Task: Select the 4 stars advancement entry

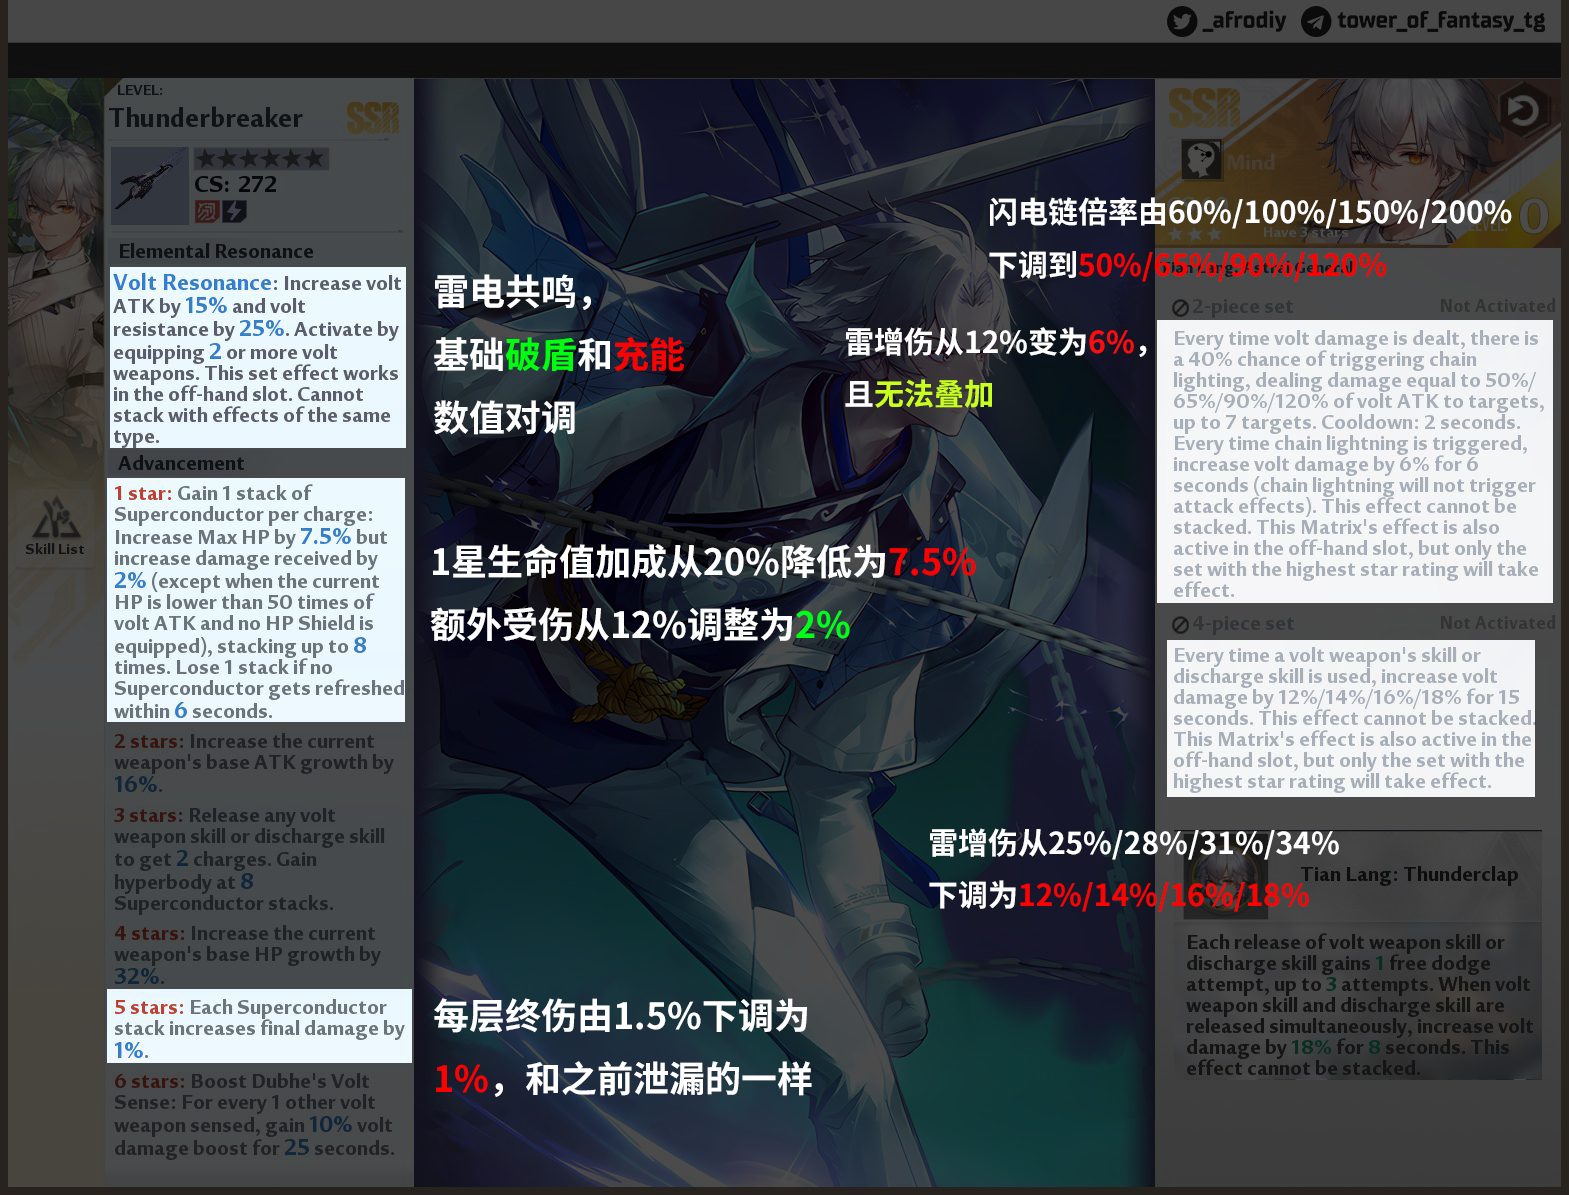Action: pos(249,954)
